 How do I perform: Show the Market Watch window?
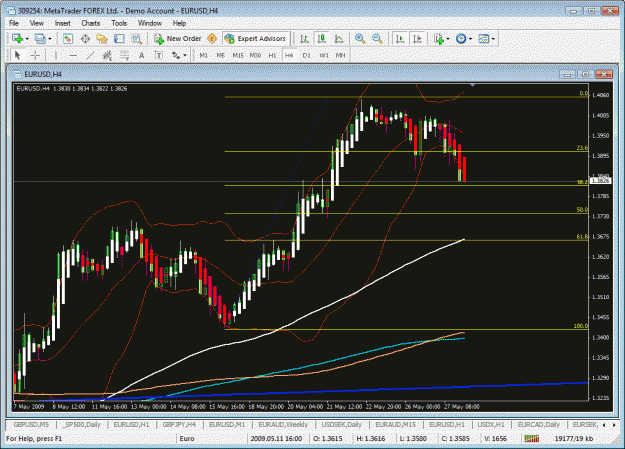coord(68,39)
